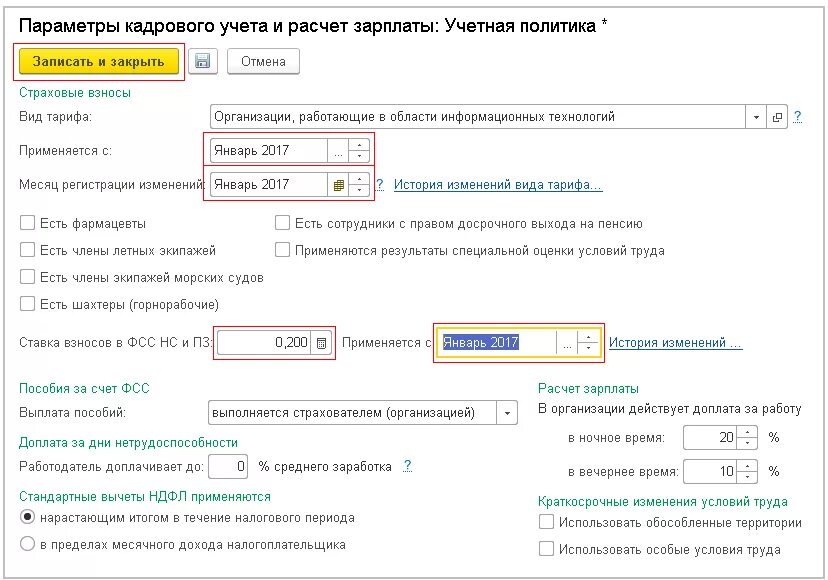Click the help question mark beside История изменений вида тарифа
The image size is (828, 580).
tap(380, 184)
